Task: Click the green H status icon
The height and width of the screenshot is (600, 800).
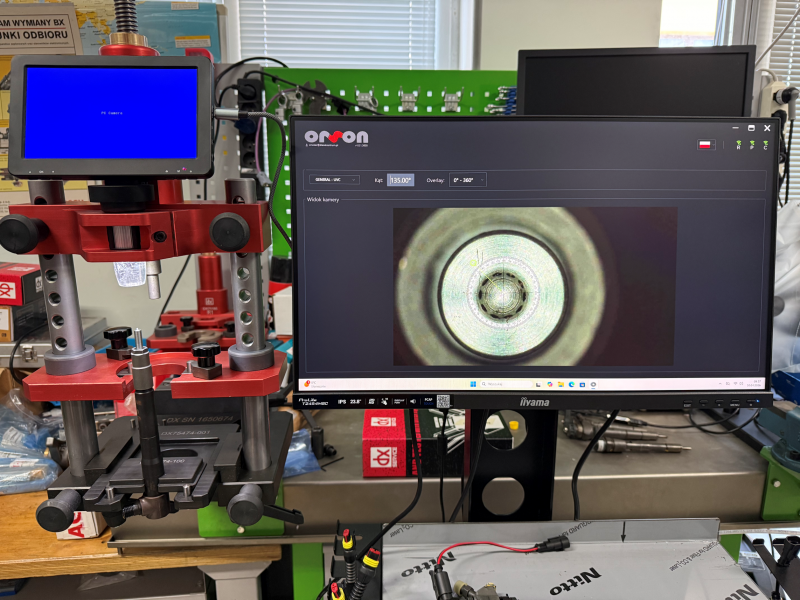Action: [x=738, y=146]
